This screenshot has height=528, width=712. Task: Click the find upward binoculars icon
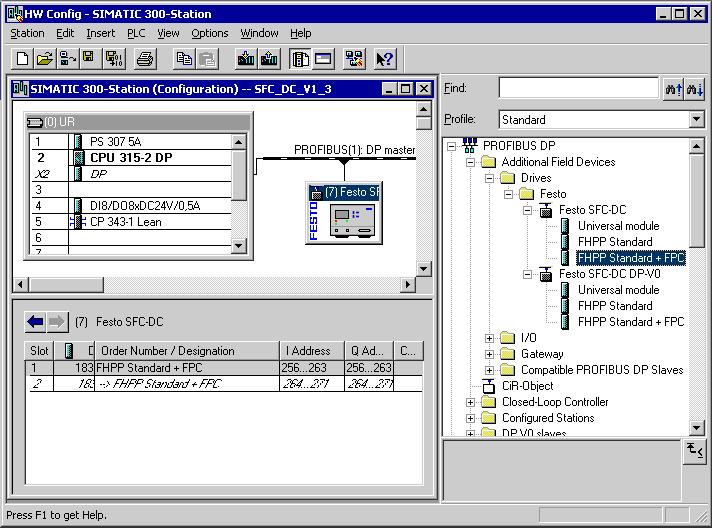[673, 88]
